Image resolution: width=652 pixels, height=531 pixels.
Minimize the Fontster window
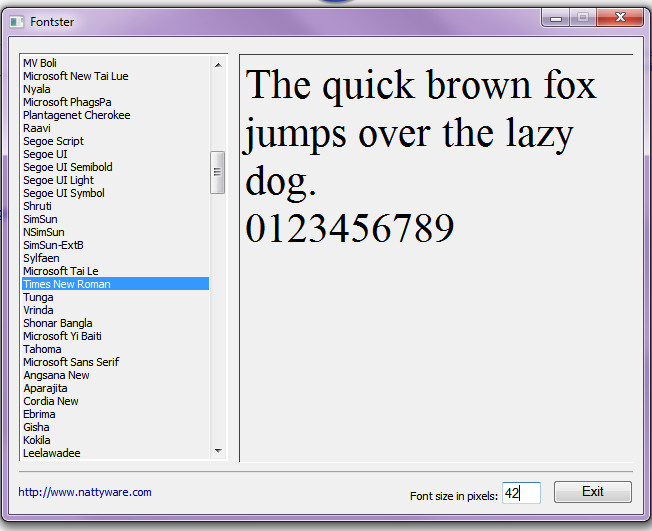(x=556, y=18)
